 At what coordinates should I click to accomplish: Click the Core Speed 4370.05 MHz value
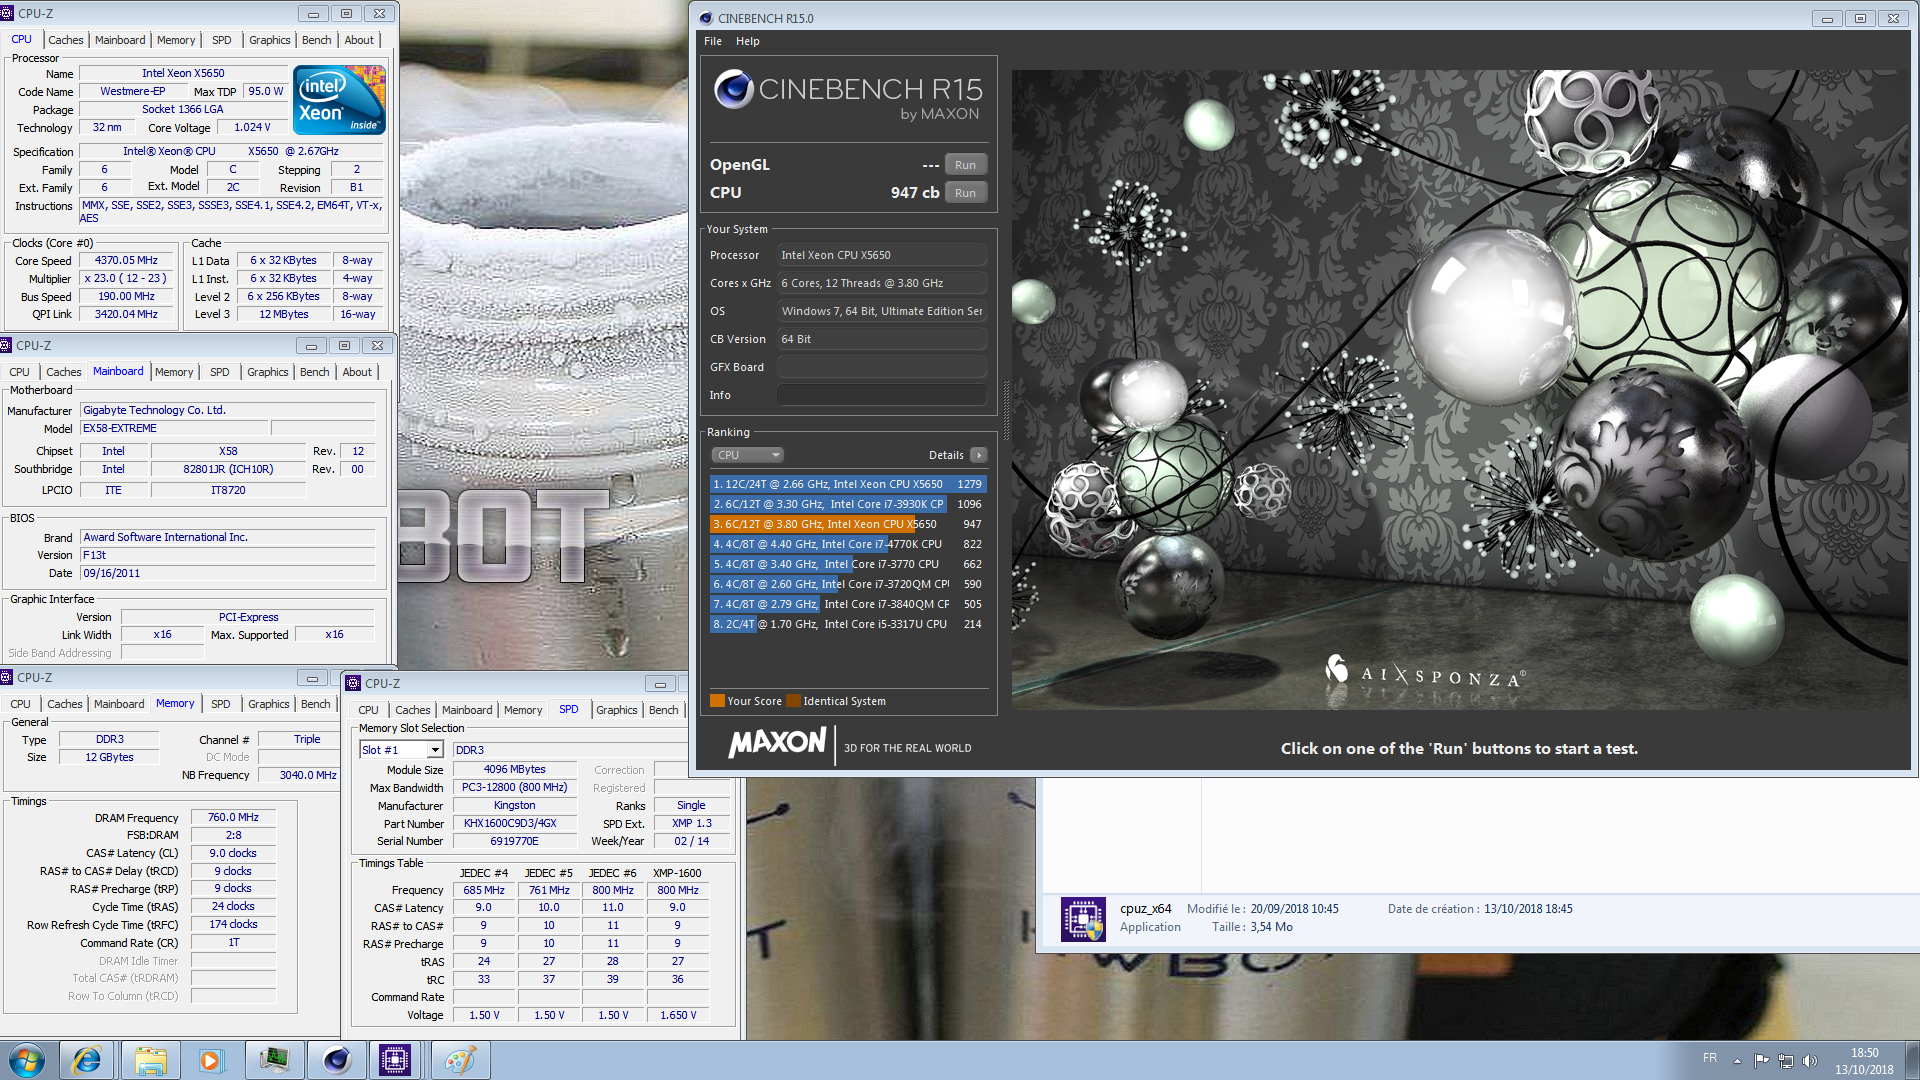tap(126, 260)
